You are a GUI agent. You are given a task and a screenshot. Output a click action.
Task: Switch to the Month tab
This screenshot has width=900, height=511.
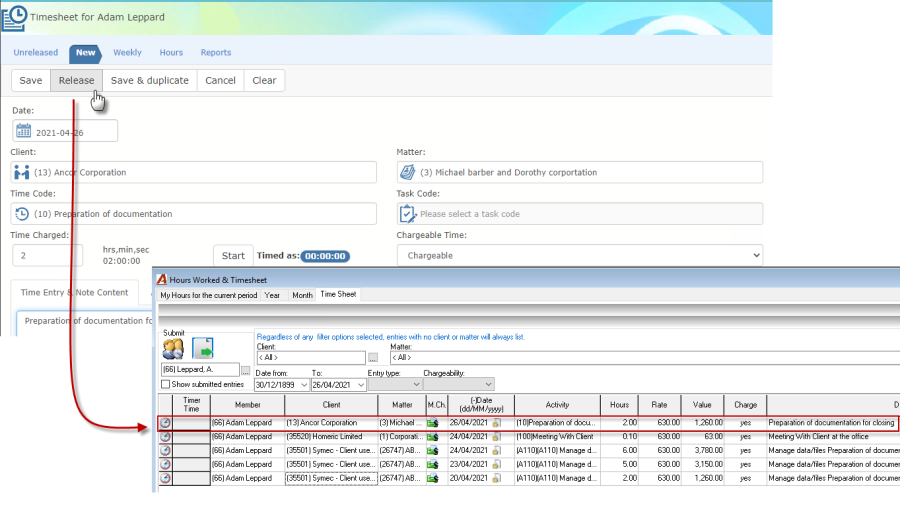point(302,295)
